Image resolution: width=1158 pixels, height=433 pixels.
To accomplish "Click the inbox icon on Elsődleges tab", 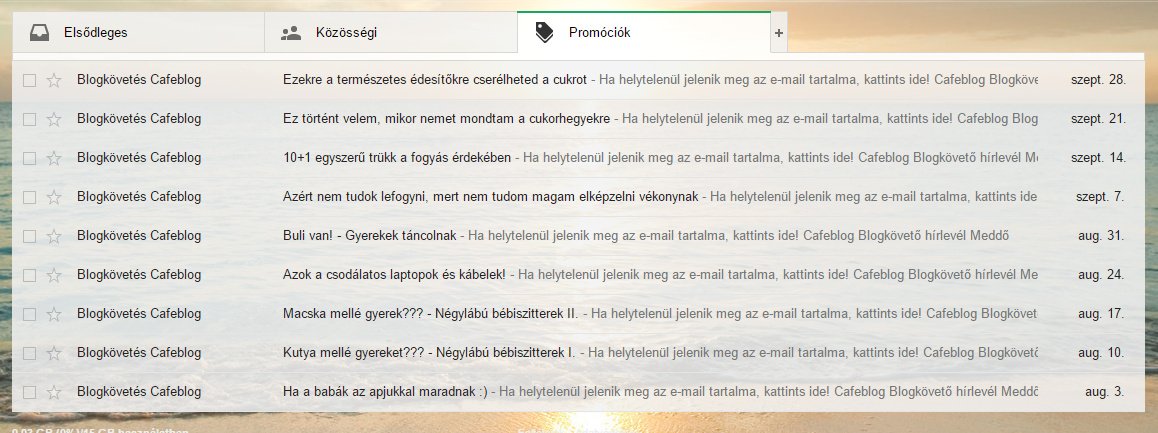I will (38, 32).
